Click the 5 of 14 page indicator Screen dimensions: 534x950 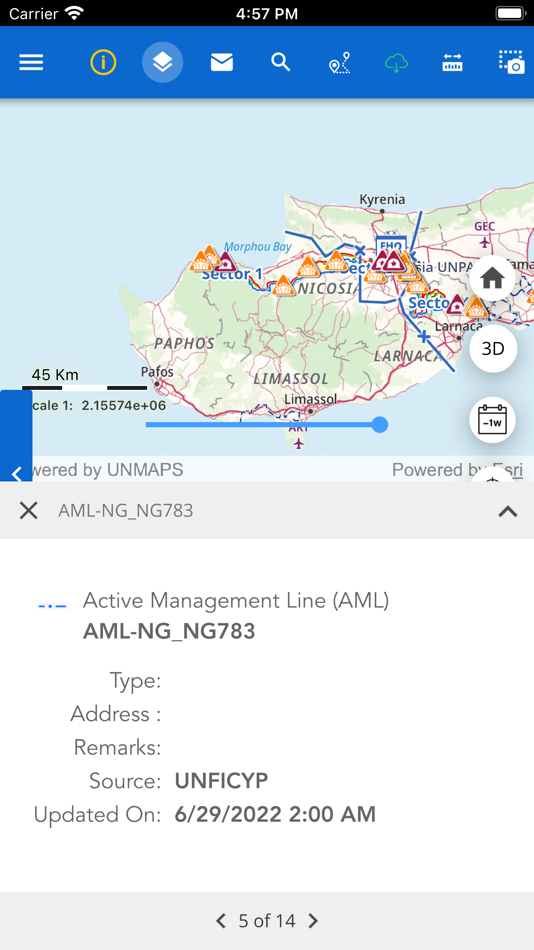point(267,921)
